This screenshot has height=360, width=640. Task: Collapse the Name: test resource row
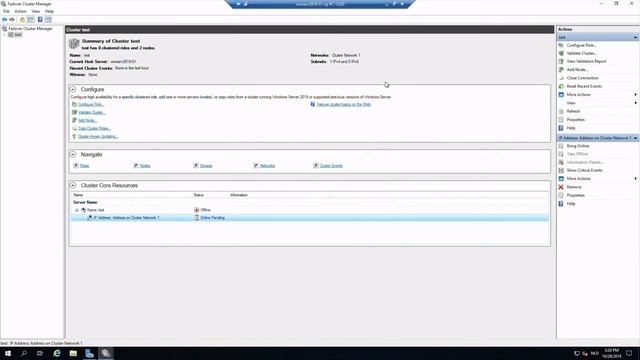pos(77,210)
